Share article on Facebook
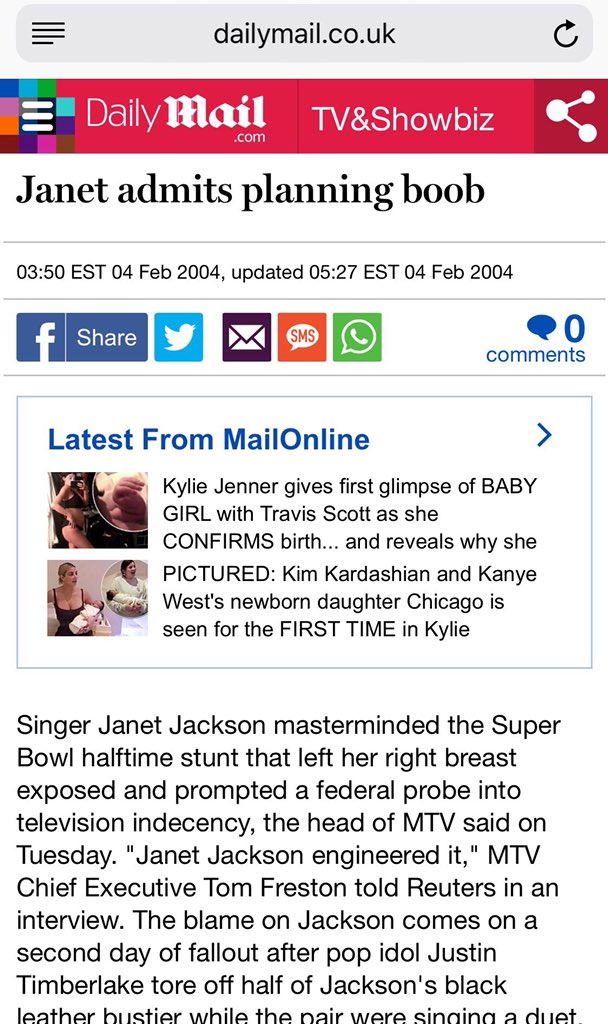The width and height of the screenshot is (608, 1024). pyautogui.click(x=82, y=337)
